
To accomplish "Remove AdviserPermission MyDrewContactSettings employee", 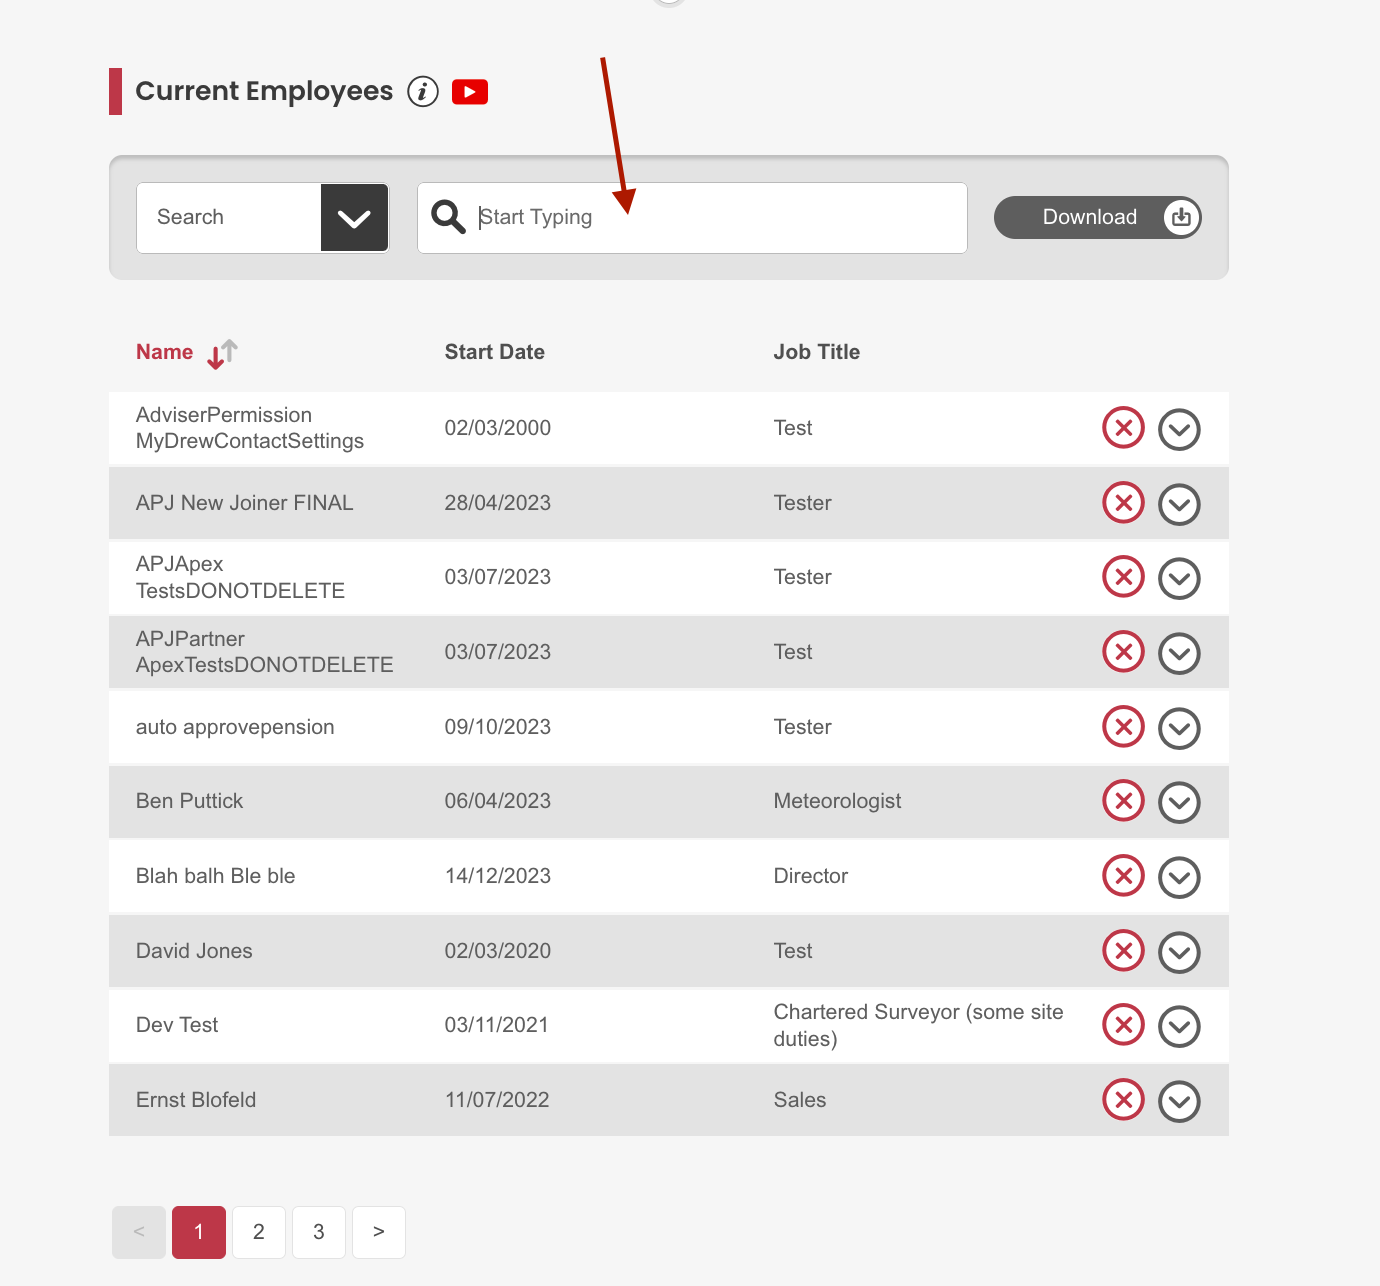I will 1123,428.
